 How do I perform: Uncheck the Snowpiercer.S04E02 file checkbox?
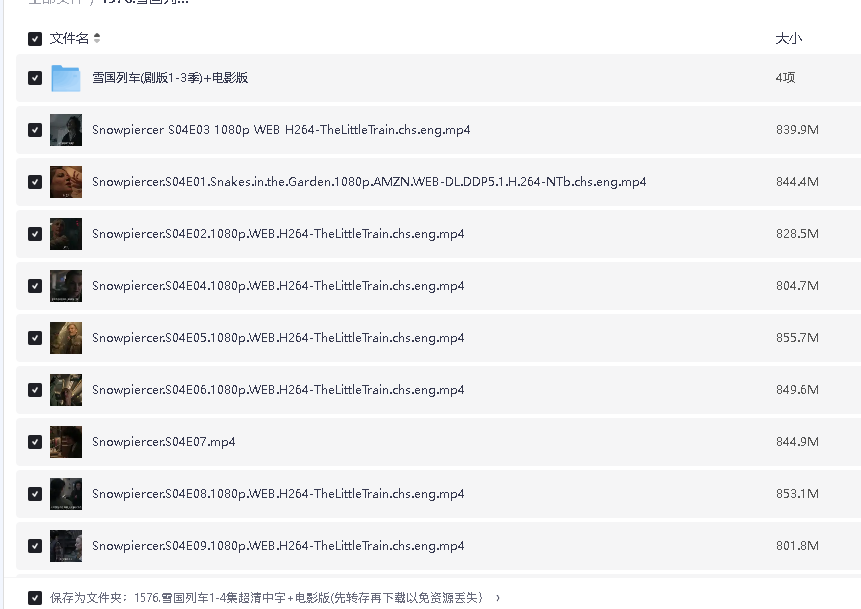point(33,233)
